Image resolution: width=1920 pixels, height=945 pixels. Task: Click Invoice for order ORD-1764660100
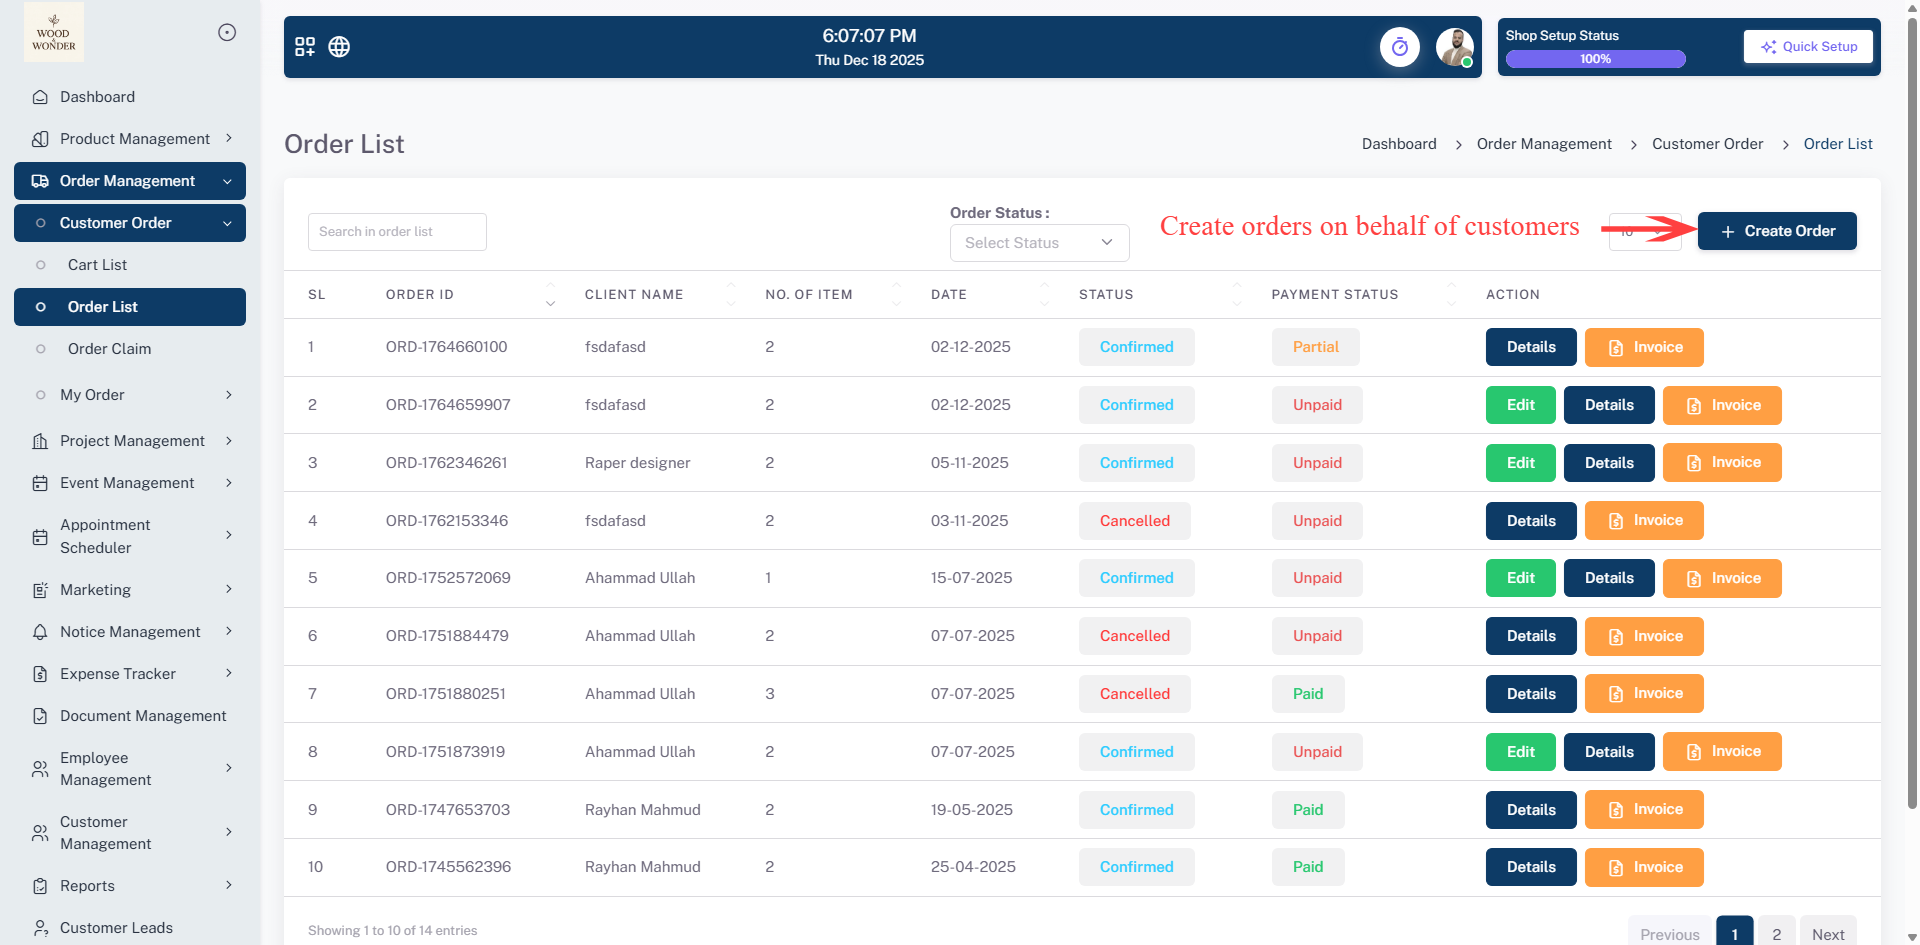point(1644,348)
